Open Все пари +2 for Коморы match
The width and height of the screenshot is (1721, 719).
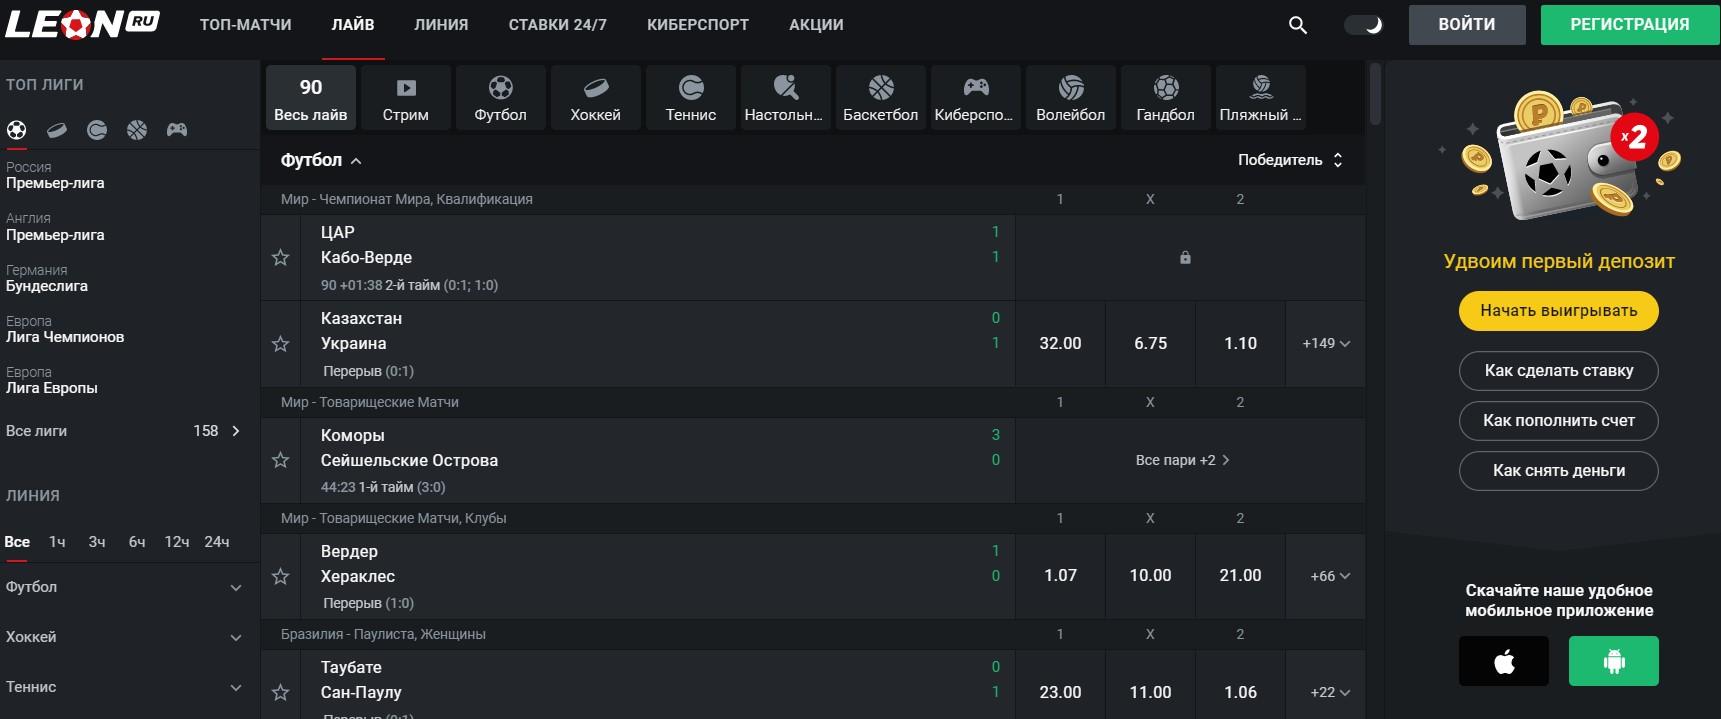click(x=1183, y=460)
